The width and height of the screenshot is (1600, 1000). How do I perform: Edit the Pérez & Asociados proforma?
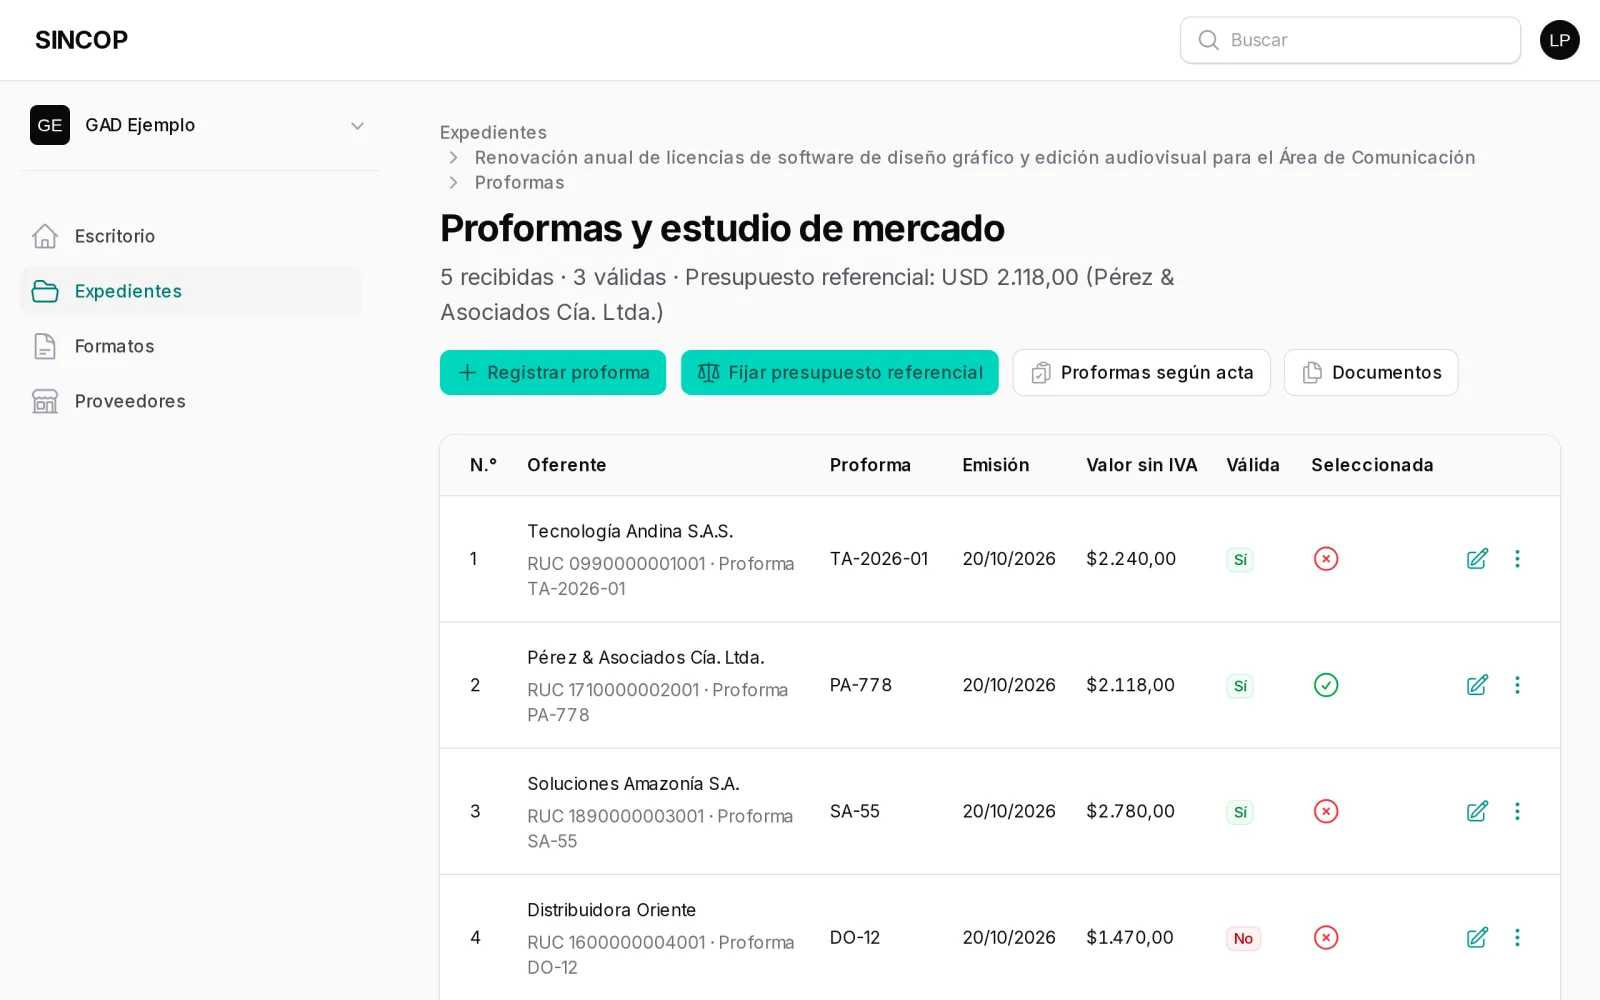point(1477,685)
